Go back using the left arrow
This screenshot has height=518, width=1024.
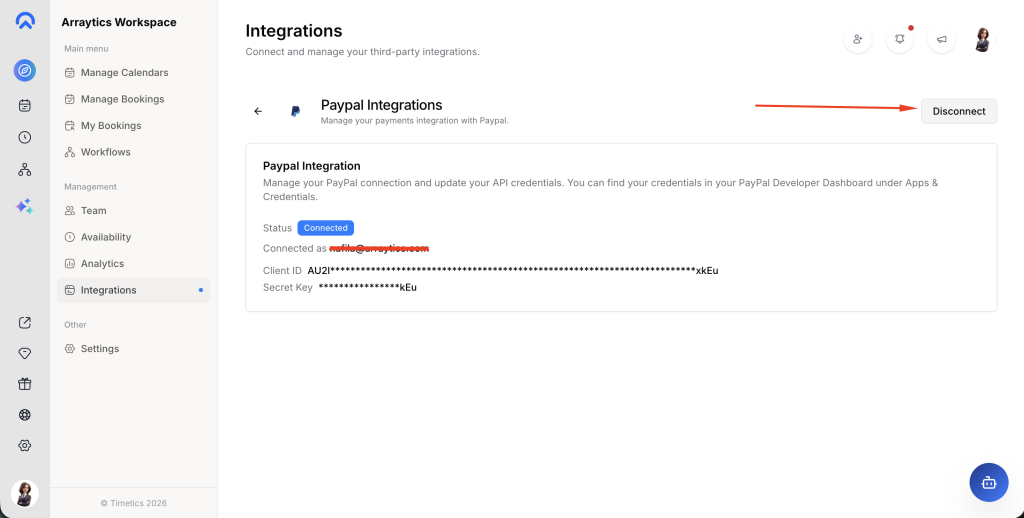pos(258,111)
